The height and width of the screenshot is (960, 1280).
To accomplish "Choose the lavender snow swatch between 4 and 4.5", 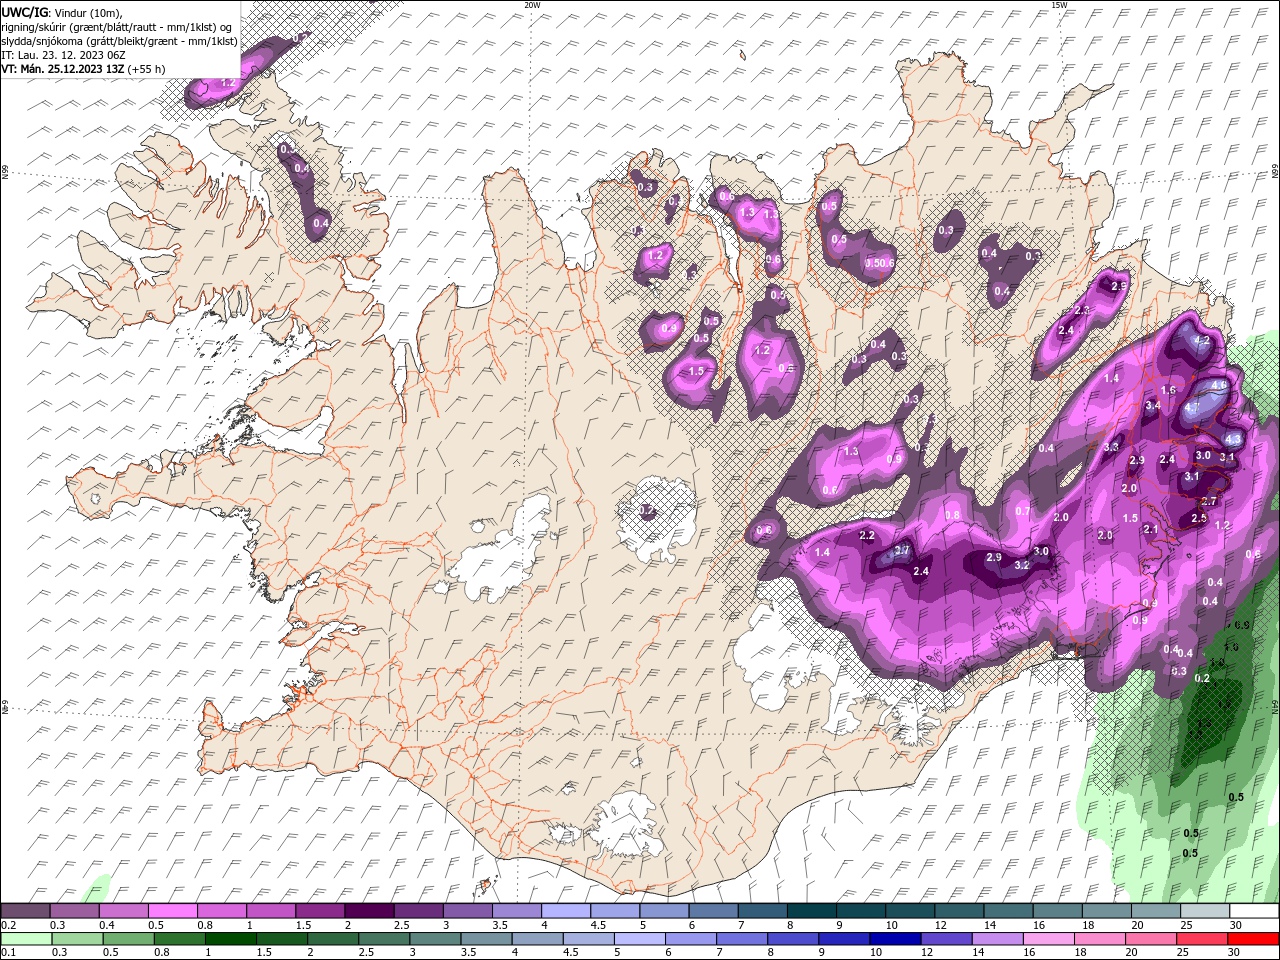I will coord(564,911).
